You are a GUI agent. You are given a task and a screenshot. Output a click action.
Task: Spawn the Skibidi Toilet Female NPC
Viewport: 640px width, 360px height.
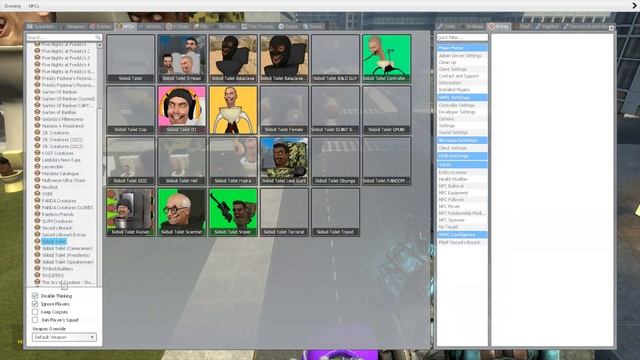[x=284, y=110]
